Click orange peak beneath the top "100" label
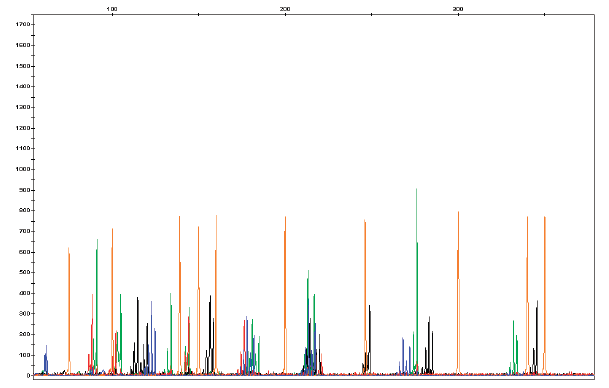 tap(112, 302)
